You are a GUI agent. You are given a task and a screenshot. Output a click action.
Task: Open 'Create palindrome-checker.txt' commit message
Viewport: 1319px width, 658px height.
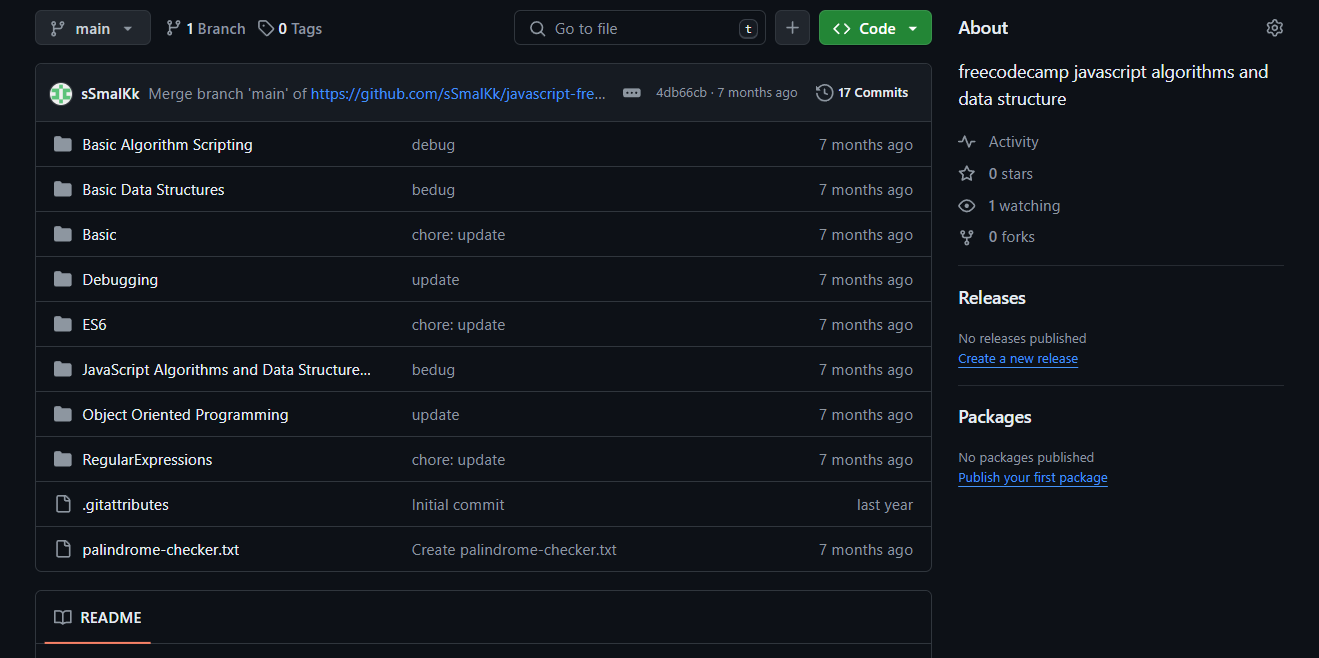514,550
